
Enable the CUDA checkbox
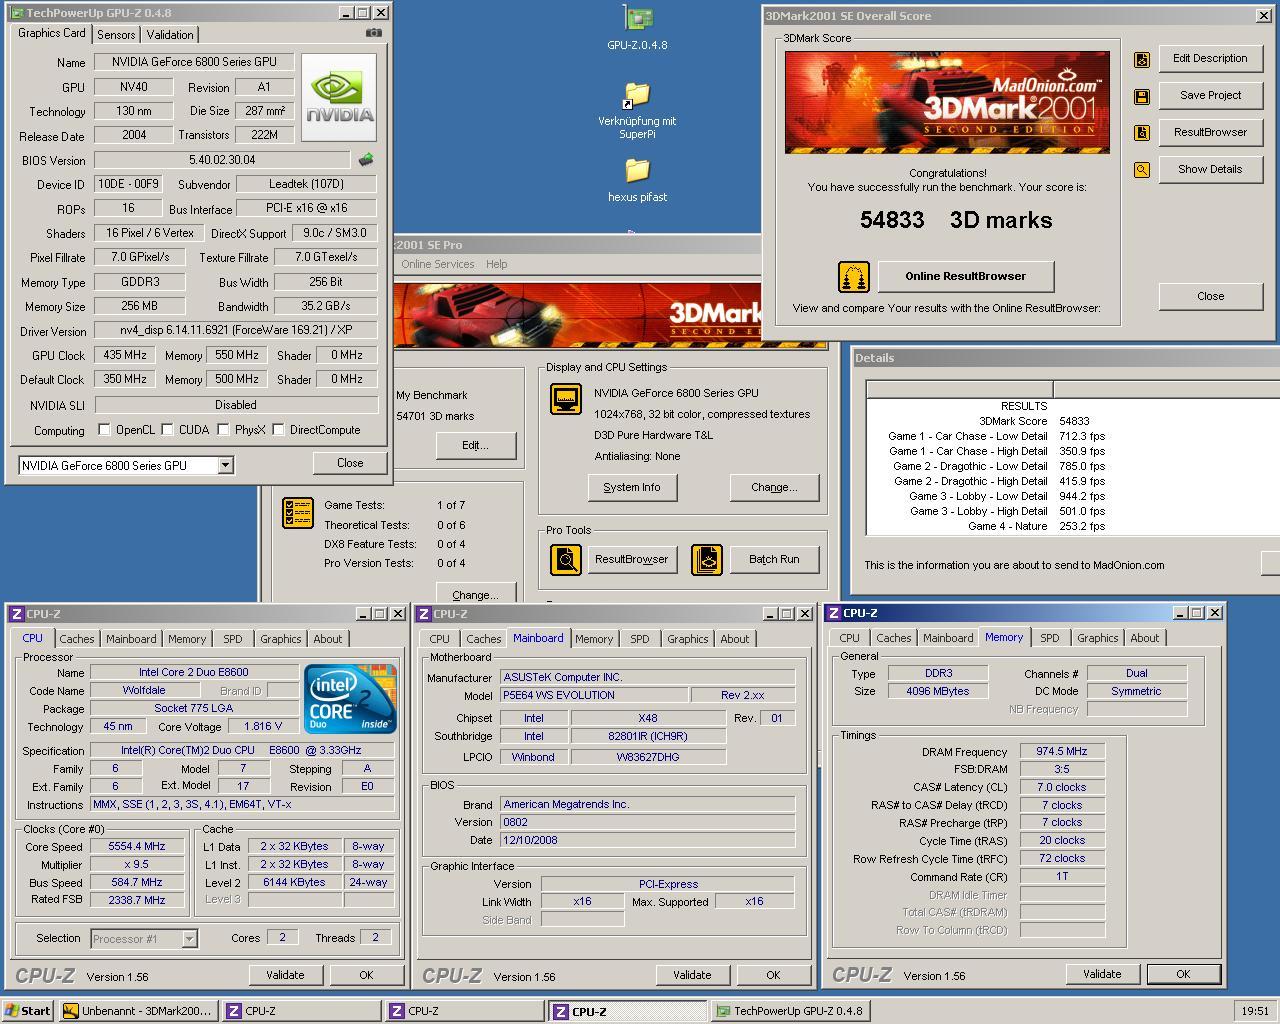point(167,430)
